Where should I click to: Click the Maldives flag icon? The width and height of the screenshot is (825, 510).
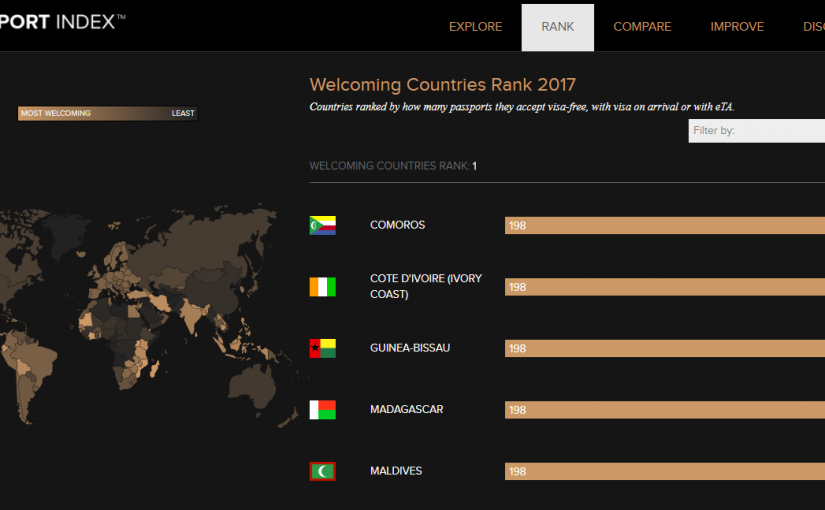click(x=322, y=471)
